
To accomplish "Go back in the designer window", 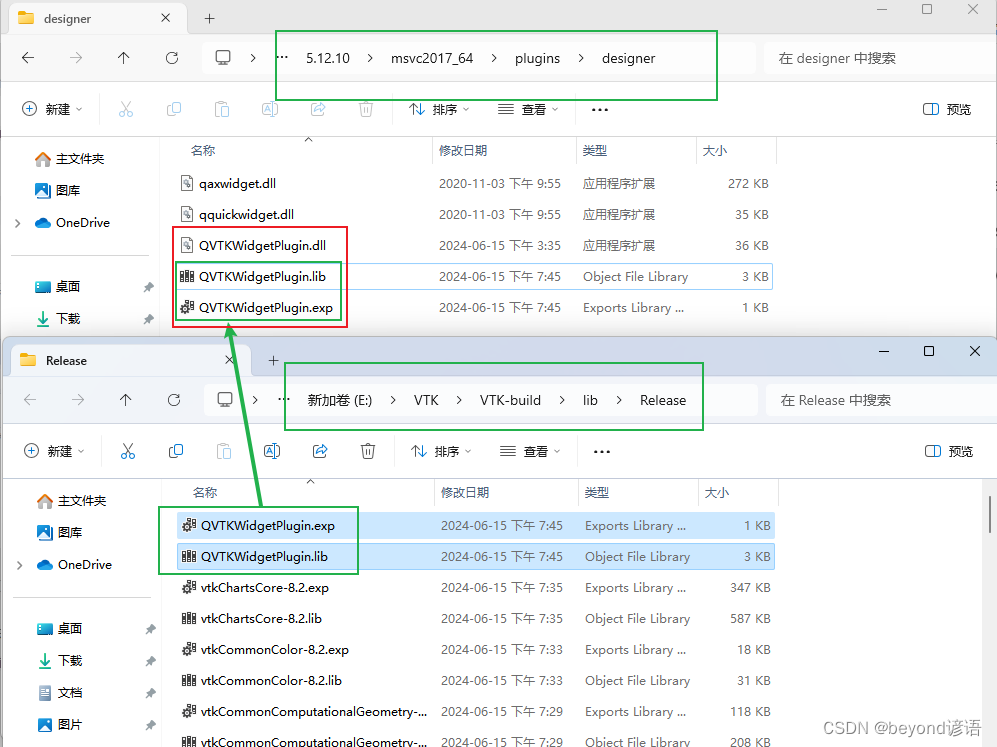I will 28,58.
